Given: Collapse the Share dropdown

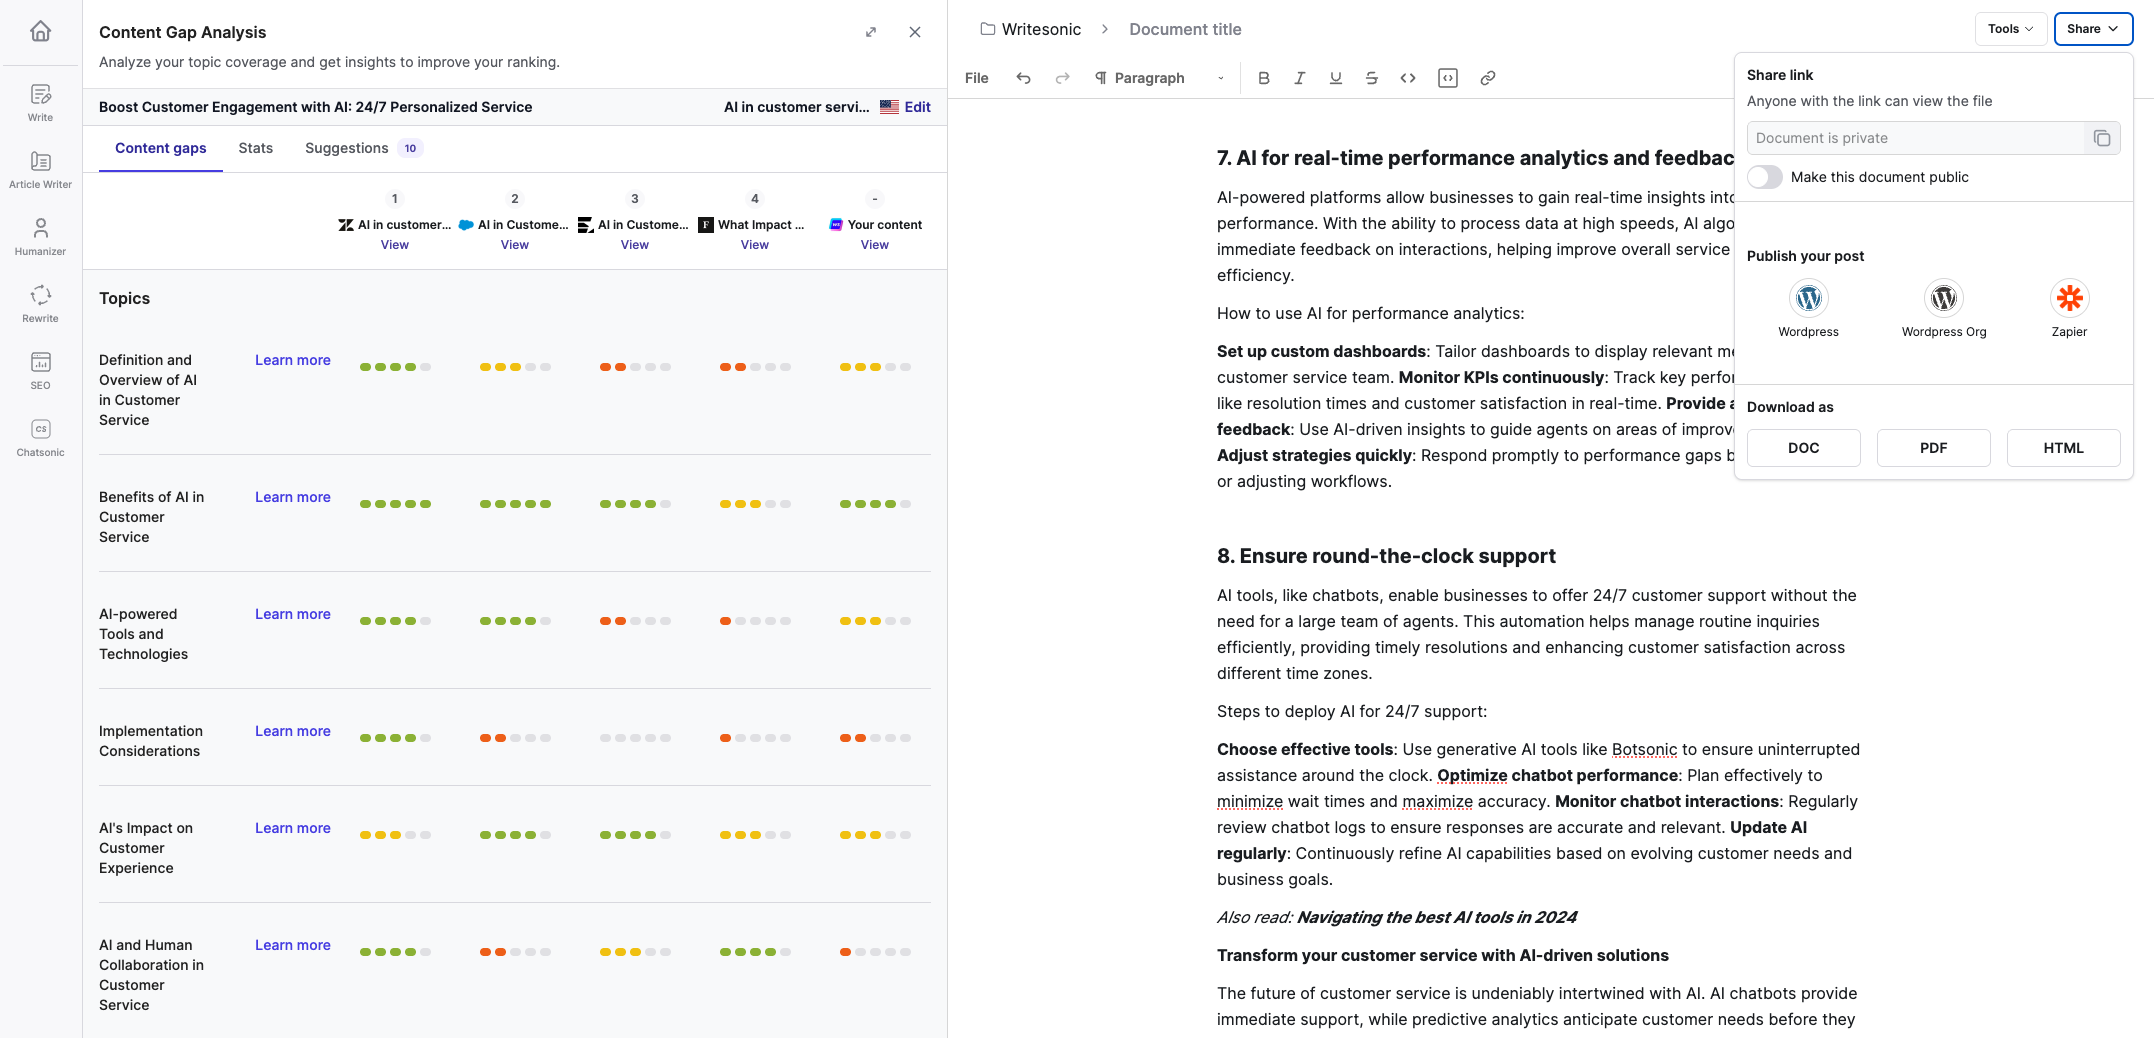Looking at the screenshot, I should coord(2093,29).
